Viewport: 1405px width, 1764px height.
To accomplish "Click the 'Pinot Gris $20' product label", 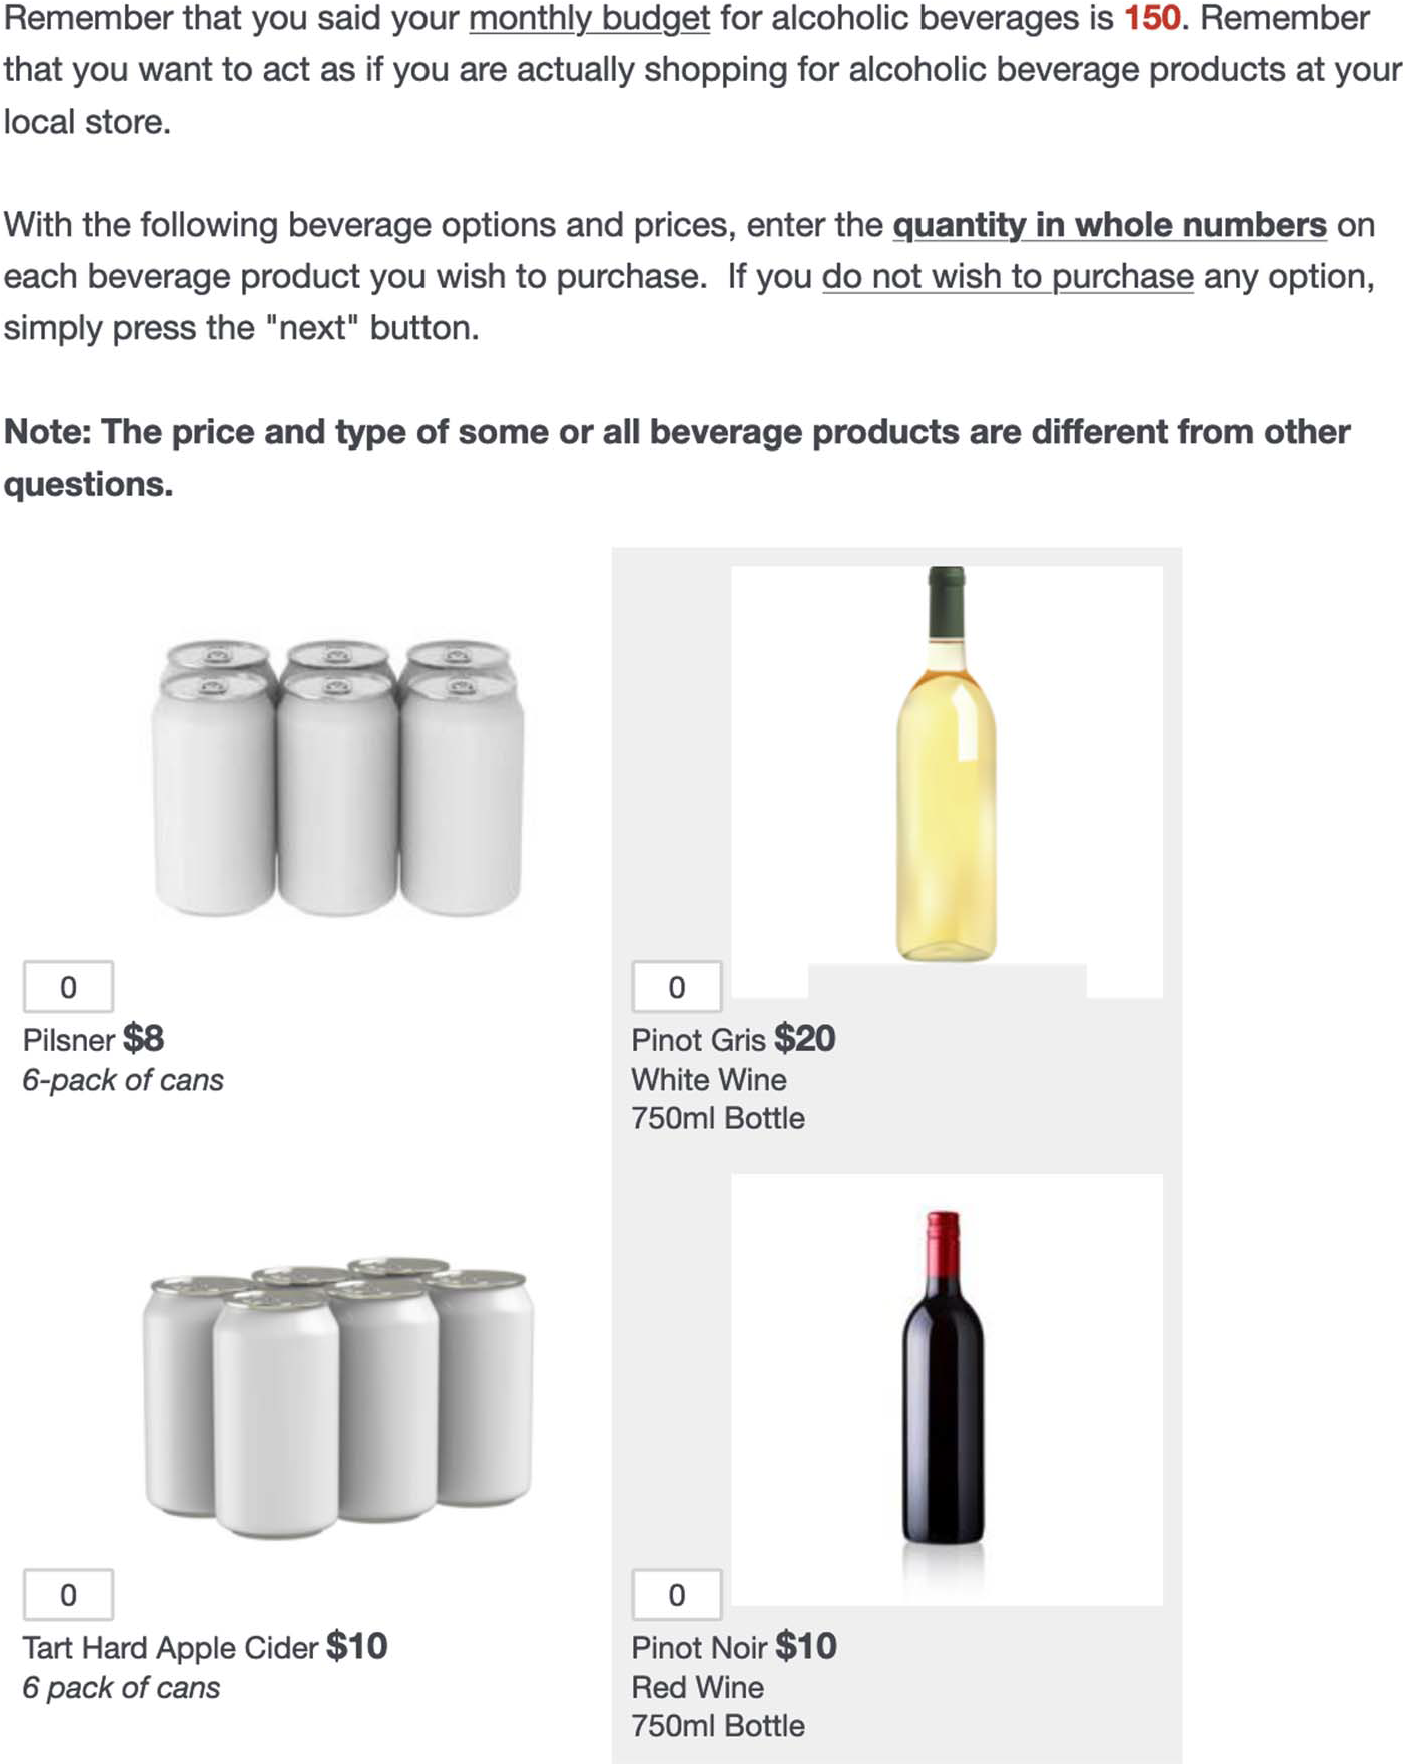I will (x=733, y=1039).
